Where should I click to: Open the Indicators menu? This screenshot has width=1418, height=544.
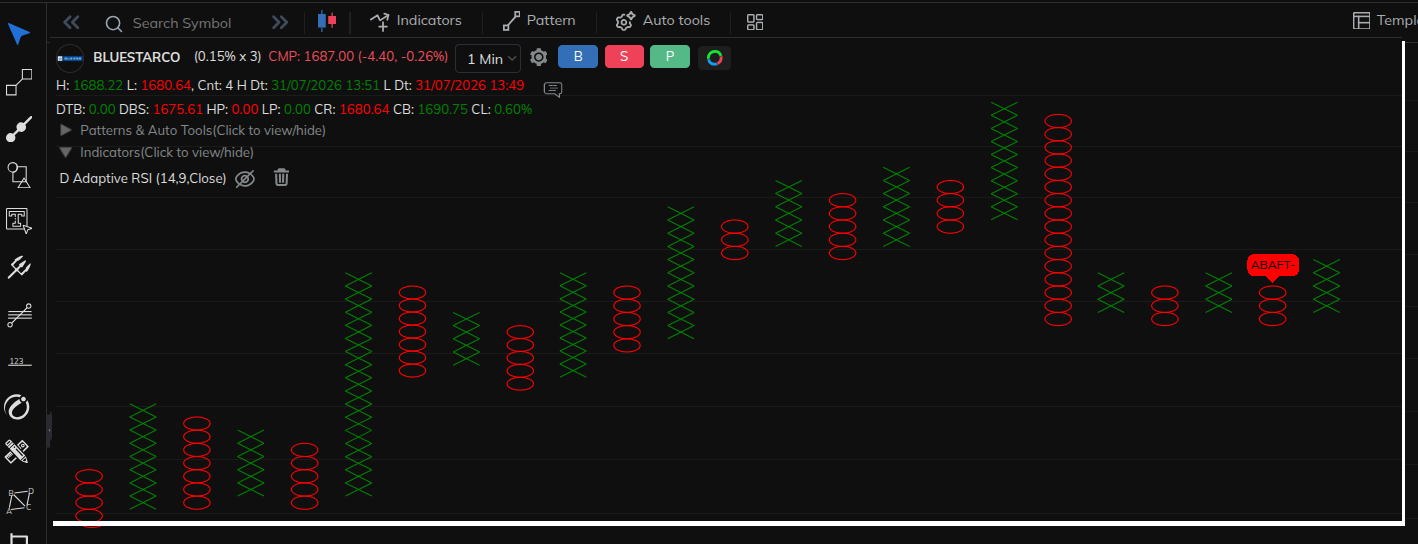pyautogui.click(x=416, y=20)
